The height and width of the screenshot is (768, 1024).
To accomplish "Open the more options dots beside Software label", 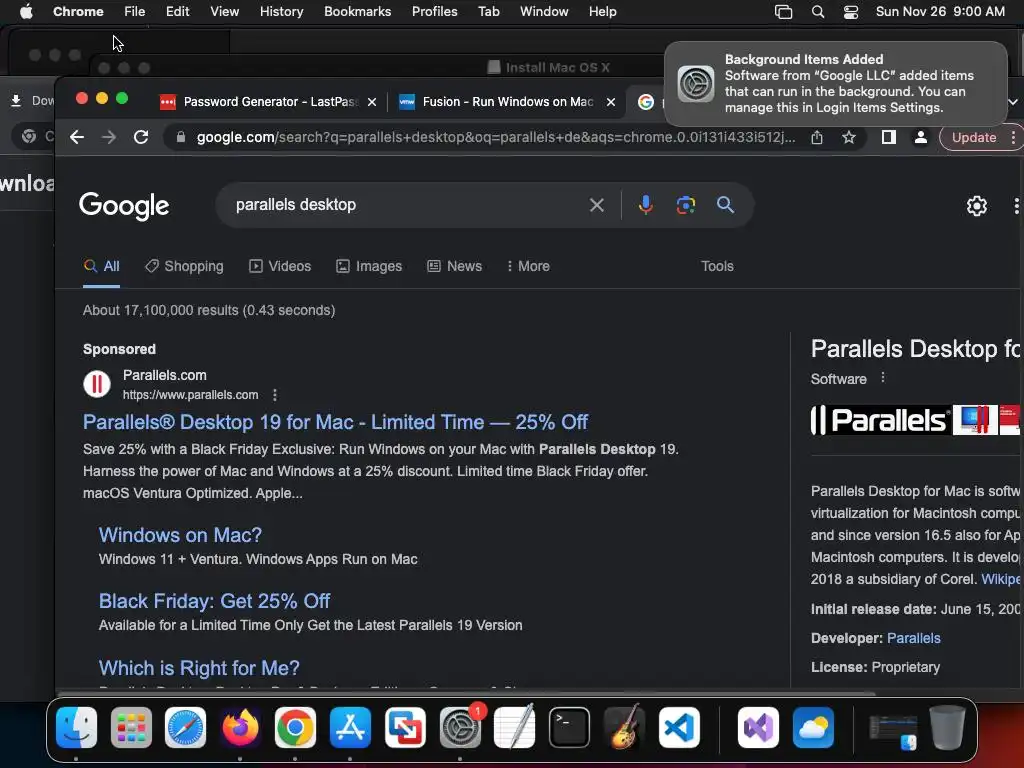I will click(883, 377).
